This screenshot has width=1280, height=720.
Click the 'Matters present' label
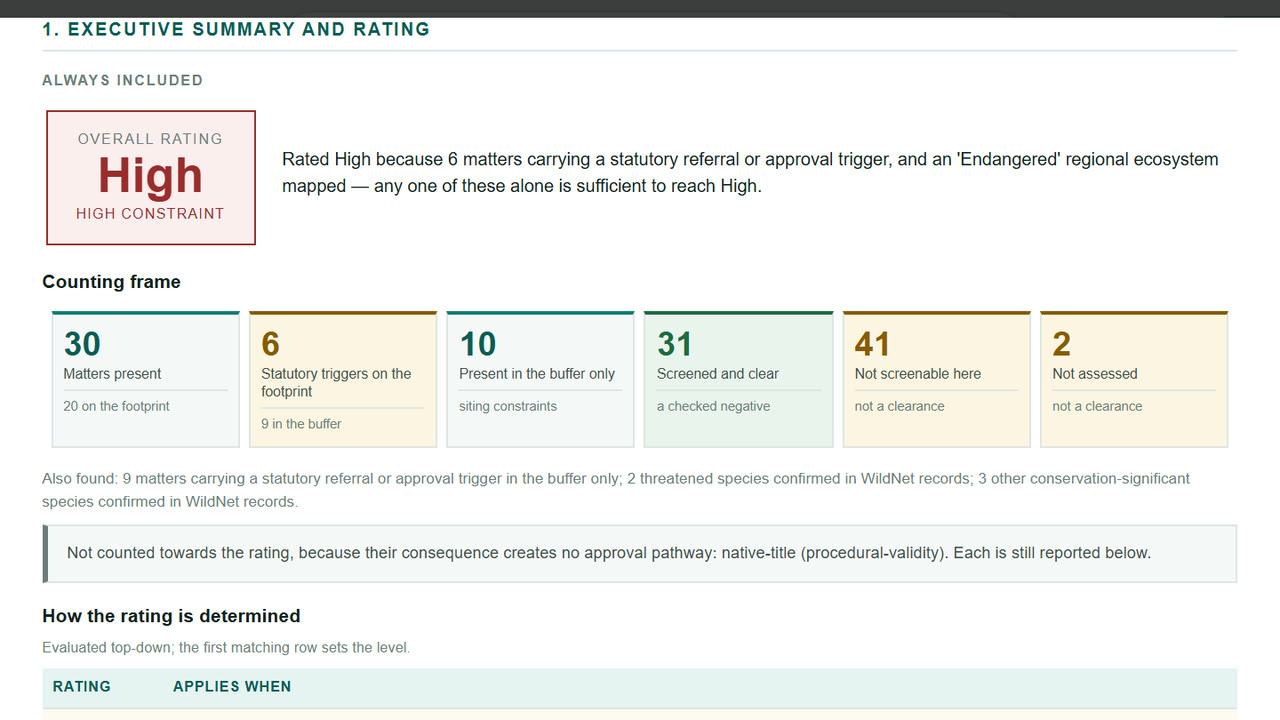coord(112,374)
